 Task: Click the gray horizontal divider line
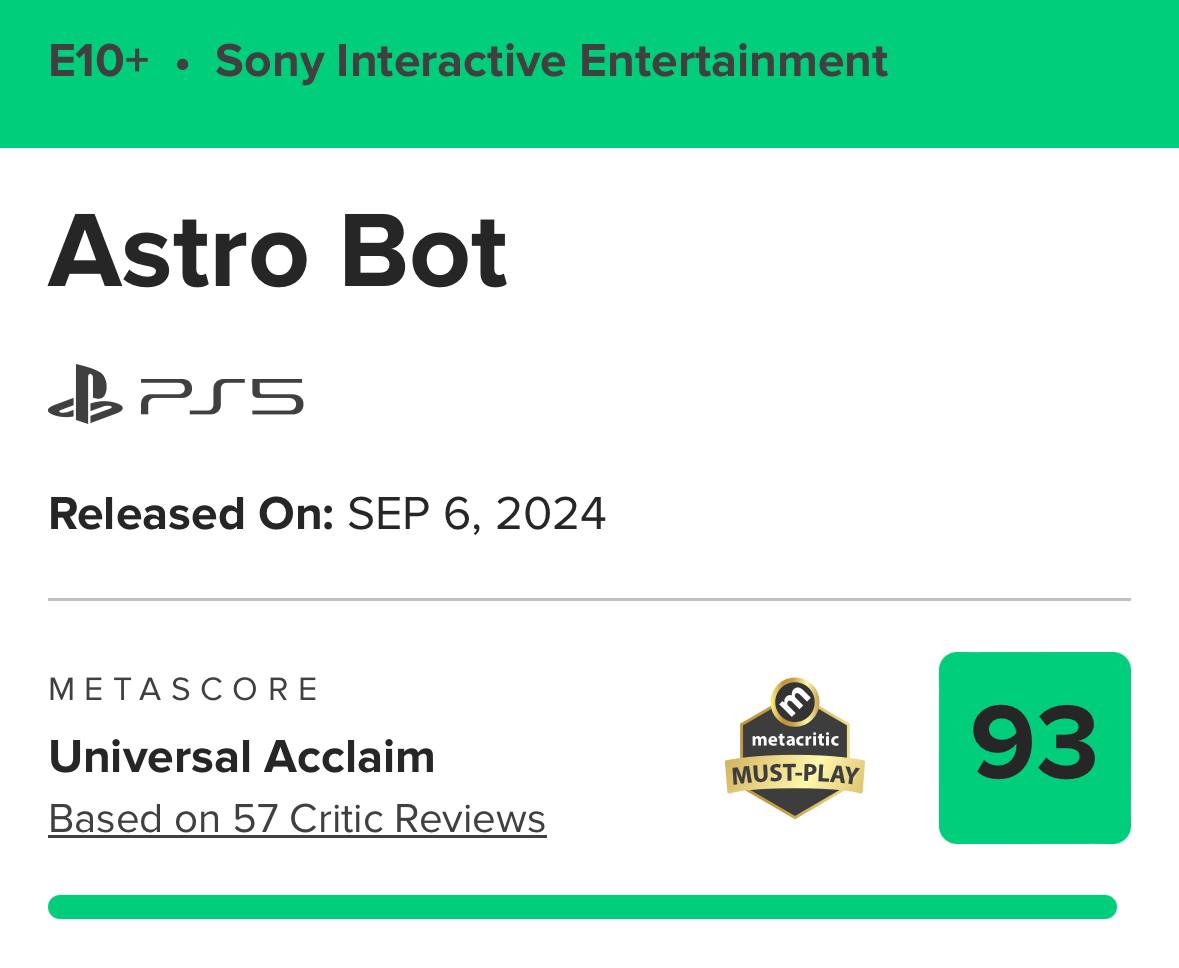589,599
